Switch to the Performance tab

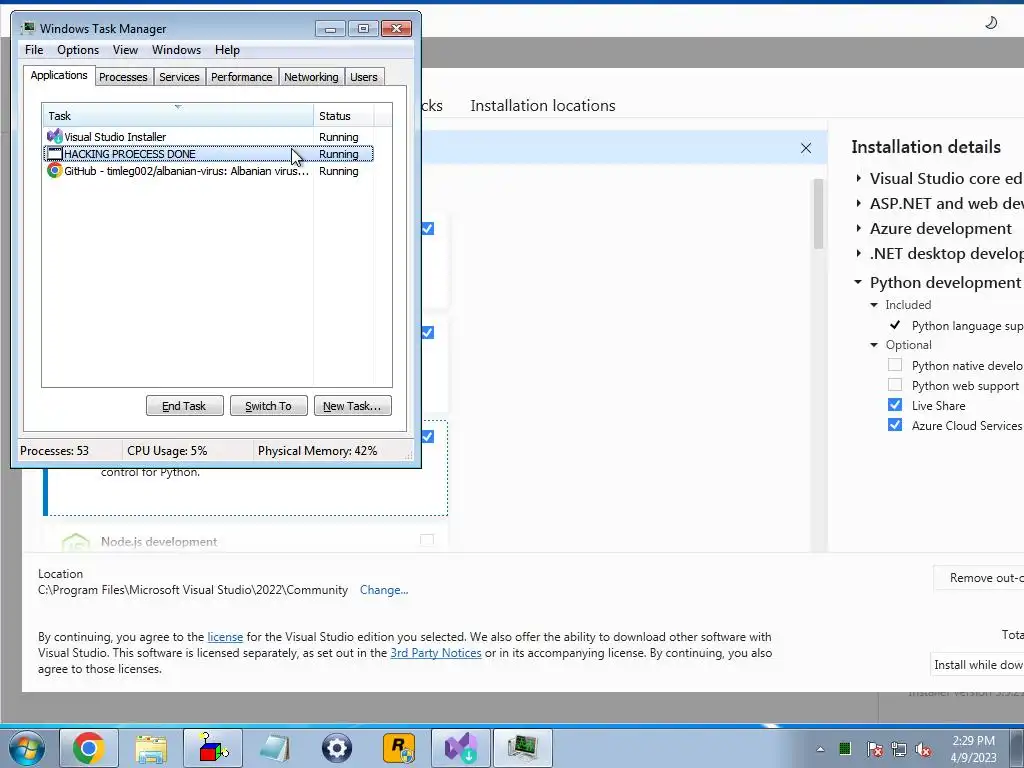[241, 77]
